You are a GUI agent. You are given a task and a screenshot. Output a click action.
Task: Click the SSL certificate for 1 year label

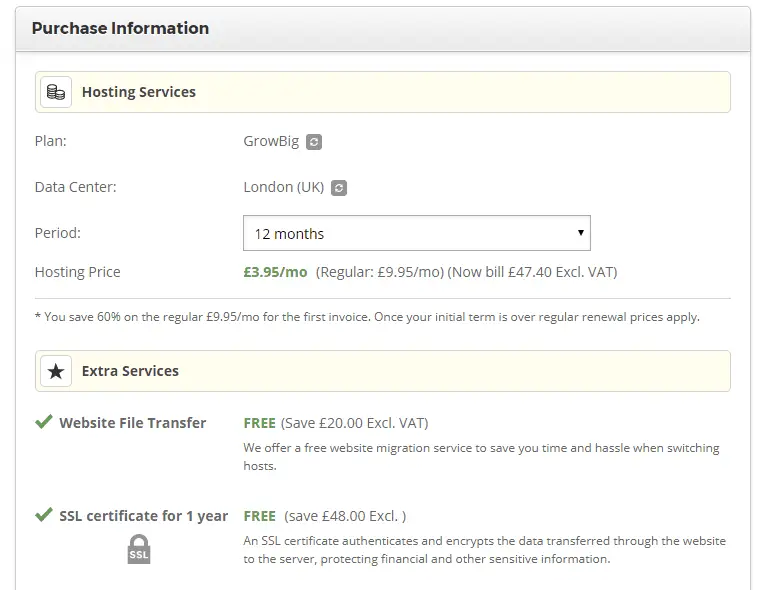pos(144,516)
